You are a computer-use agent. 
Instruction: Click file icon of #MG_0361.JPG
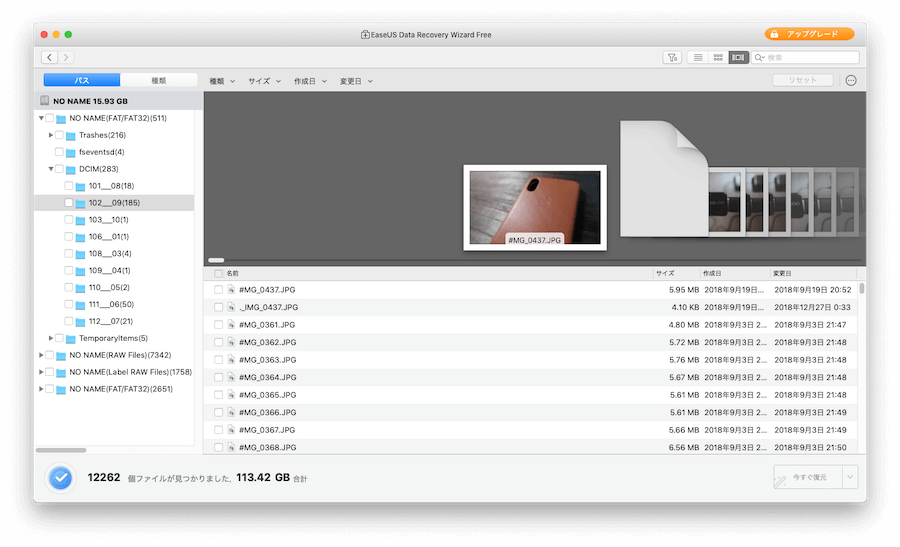[231, 325]
